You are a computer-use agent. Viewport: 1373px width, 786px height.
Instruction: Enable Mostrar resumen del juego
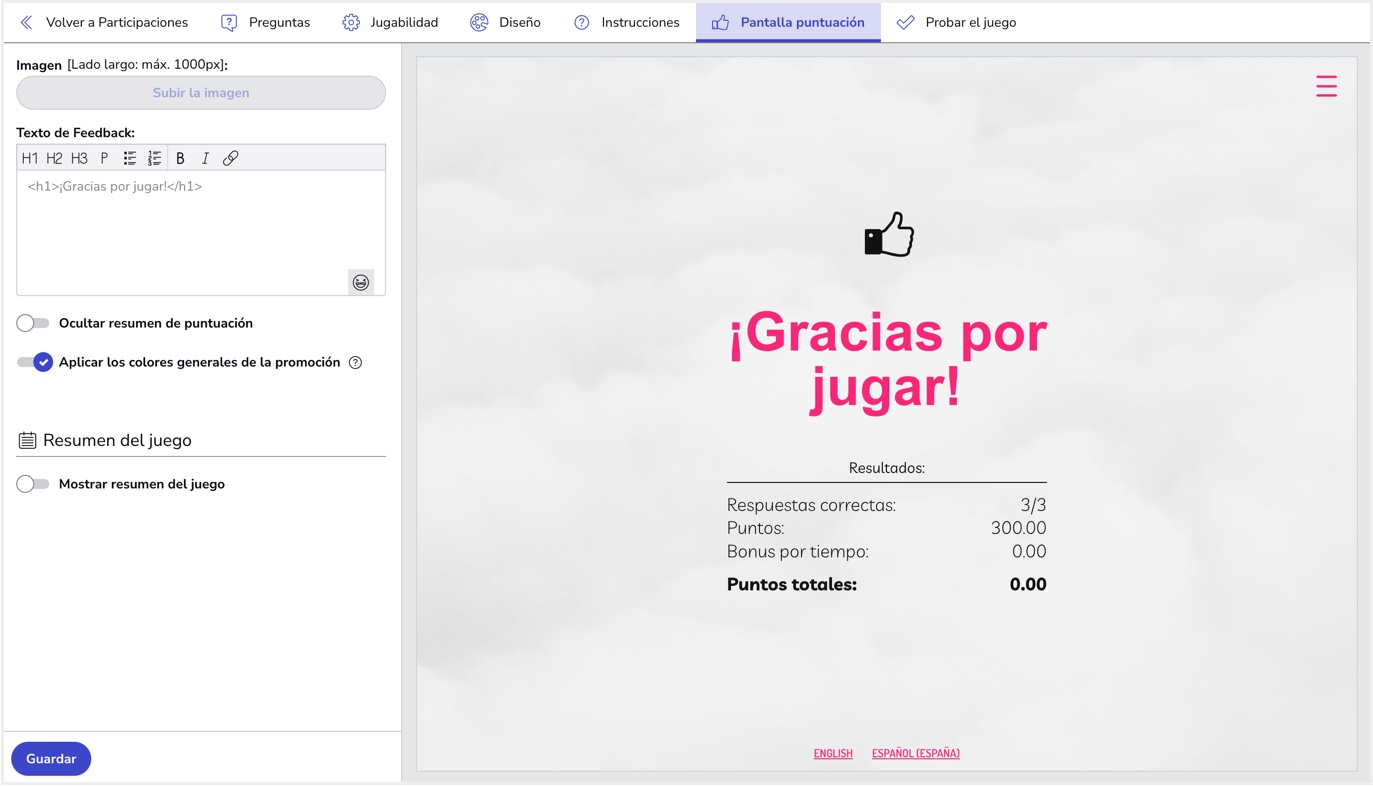click(x=33, y=484)
